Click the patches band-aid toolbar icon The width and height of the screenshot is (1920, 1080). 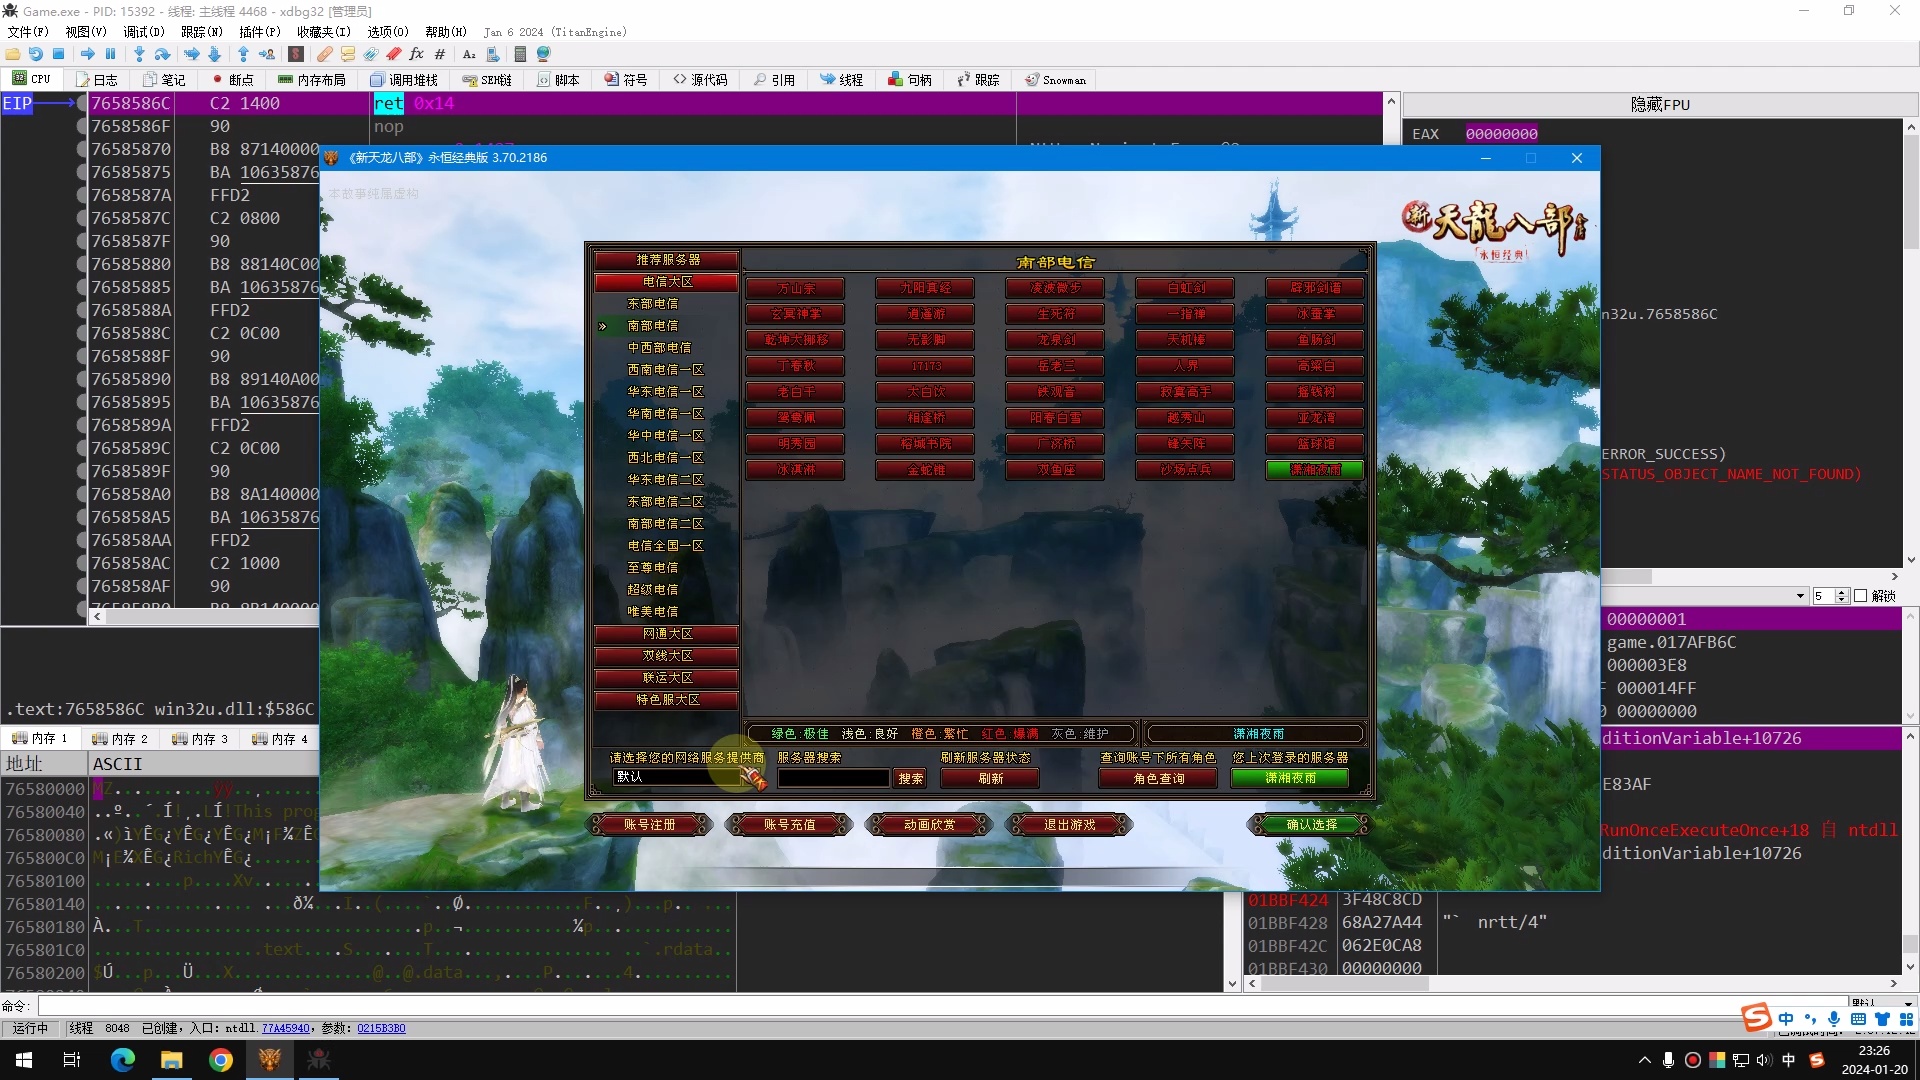click(x=325, y=54)
